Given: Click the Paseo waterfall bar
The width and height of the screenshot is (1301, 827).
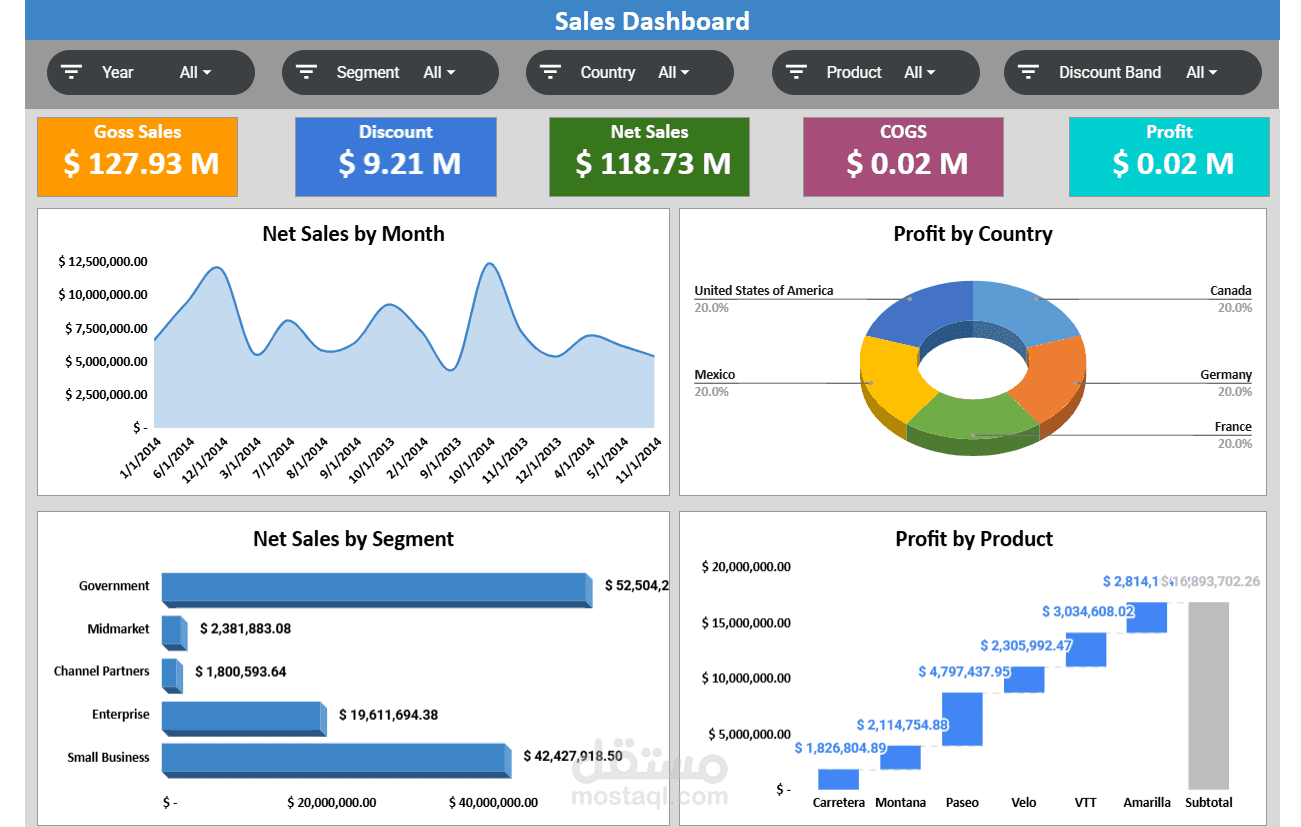Looking at the screenshot, I should click(x=962, y=718).
